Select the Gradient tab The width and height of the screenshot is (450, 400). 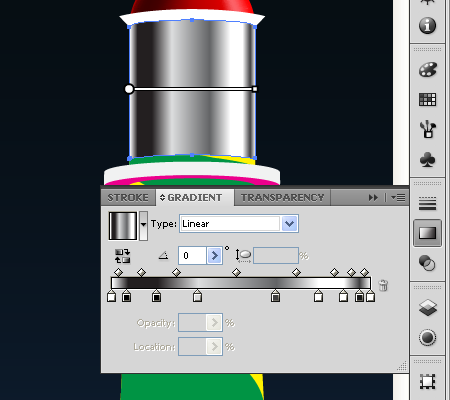click(195, 198)
